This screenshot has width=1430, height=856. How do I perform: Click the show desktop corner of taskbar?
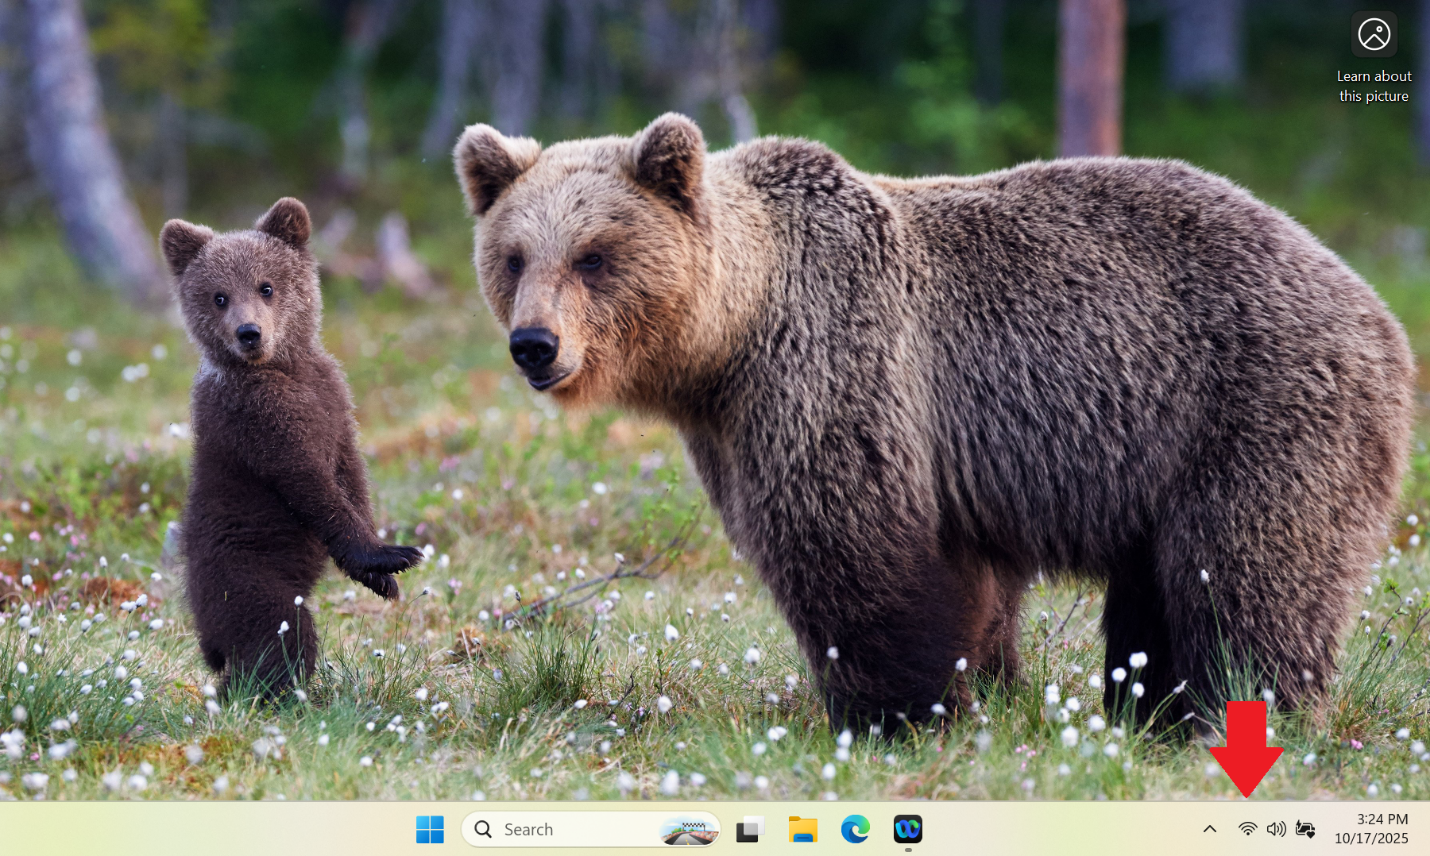point(1426,829)
